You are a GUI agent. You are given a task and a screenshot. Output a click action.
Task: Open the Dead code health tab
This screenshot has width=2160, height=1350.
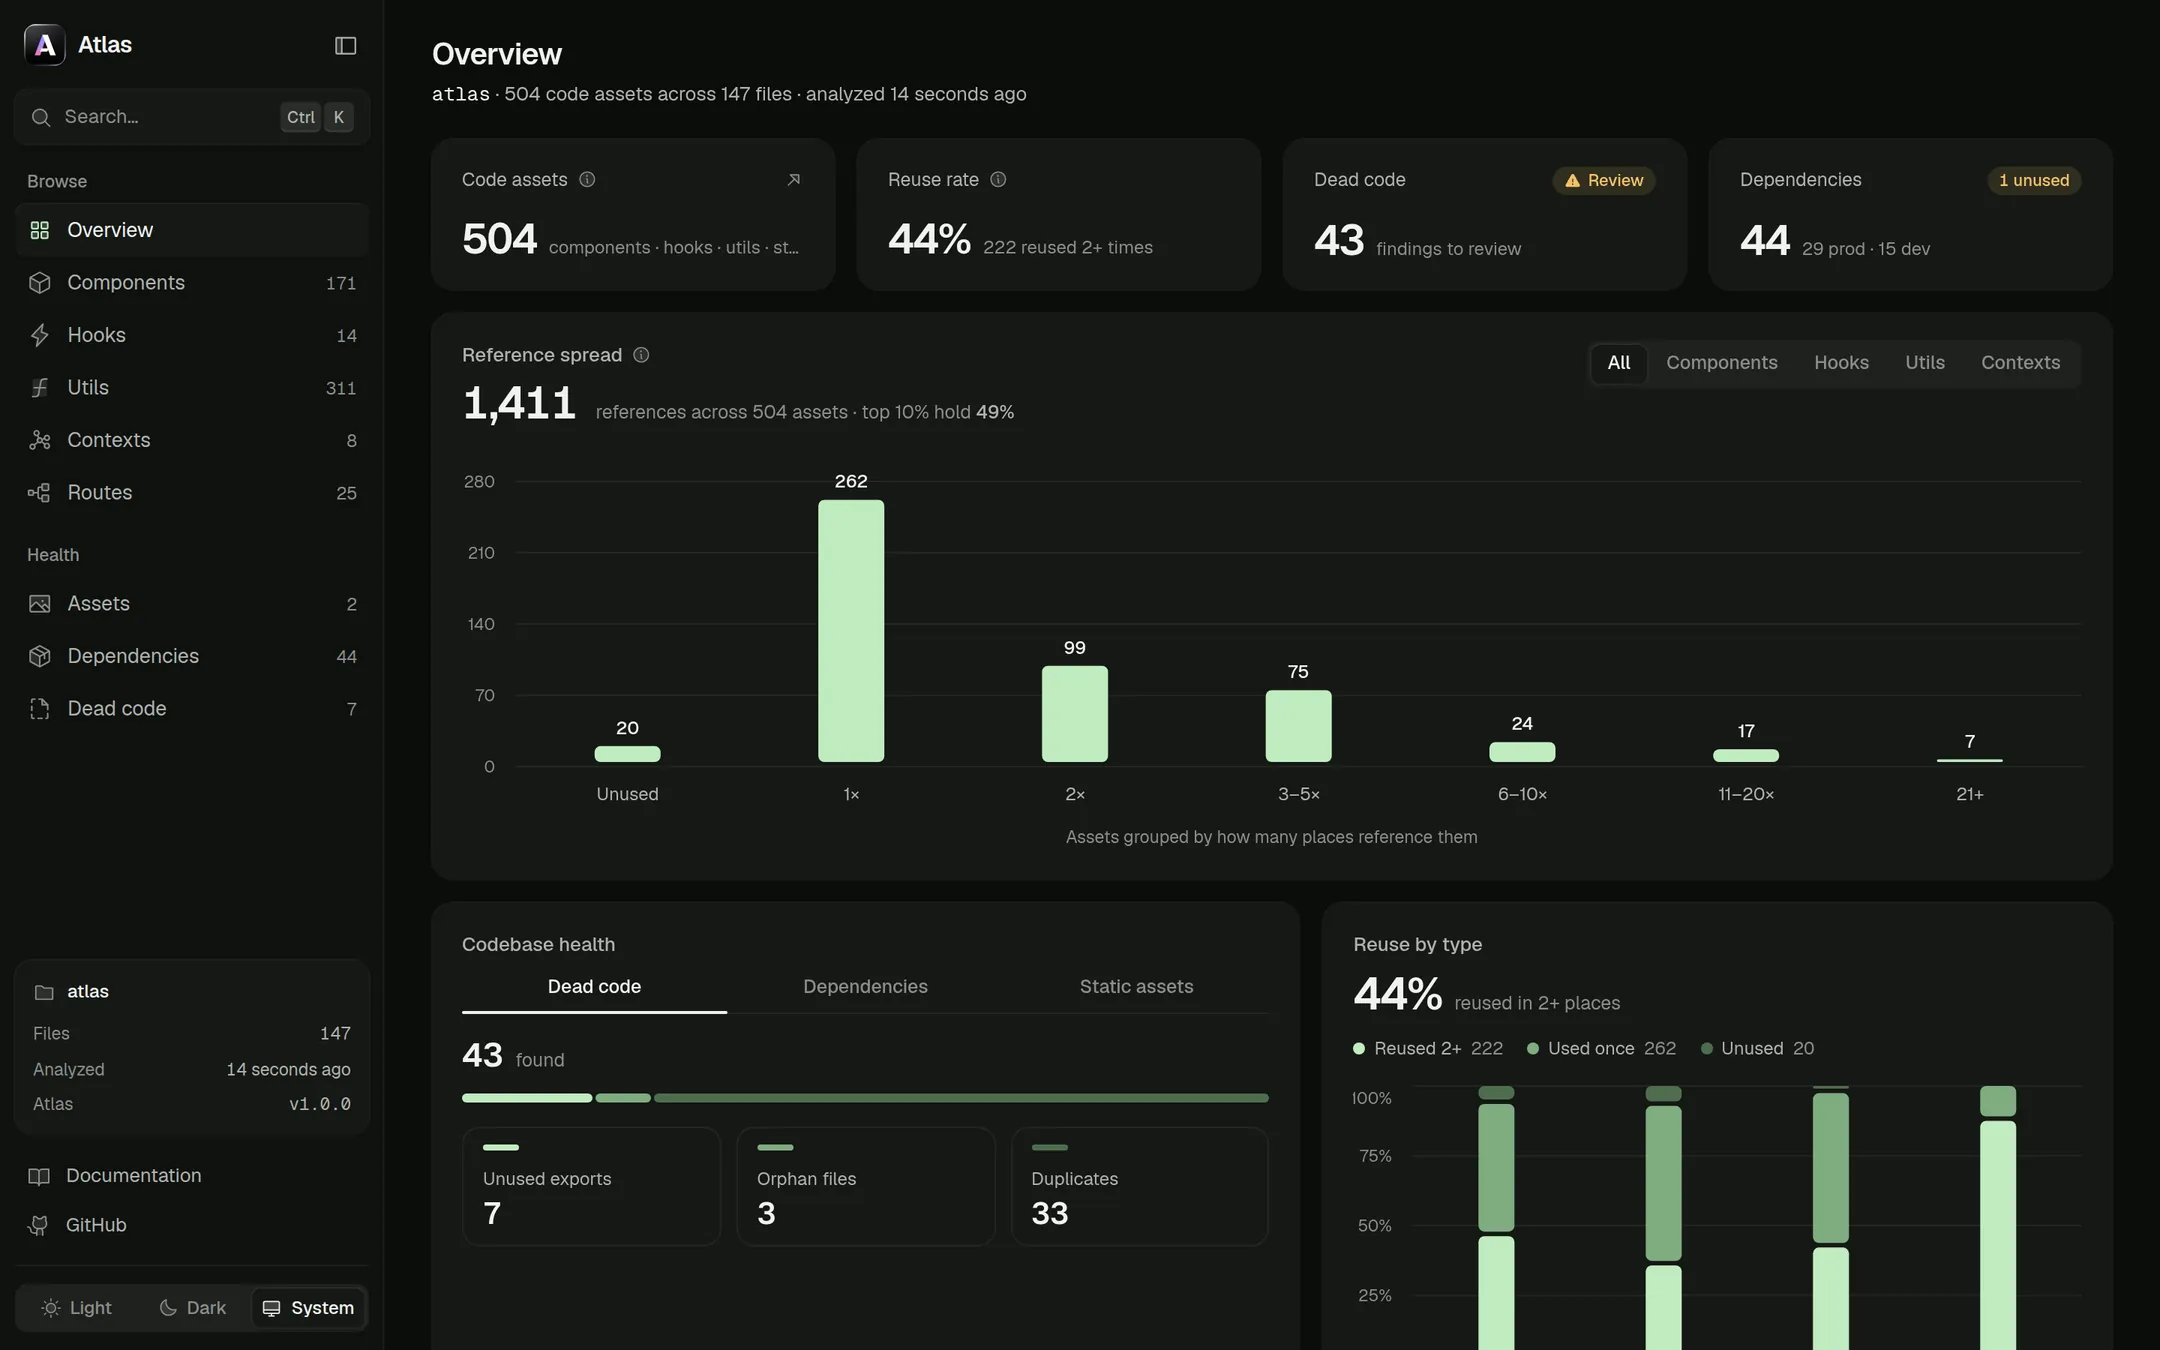coord(594,987)
